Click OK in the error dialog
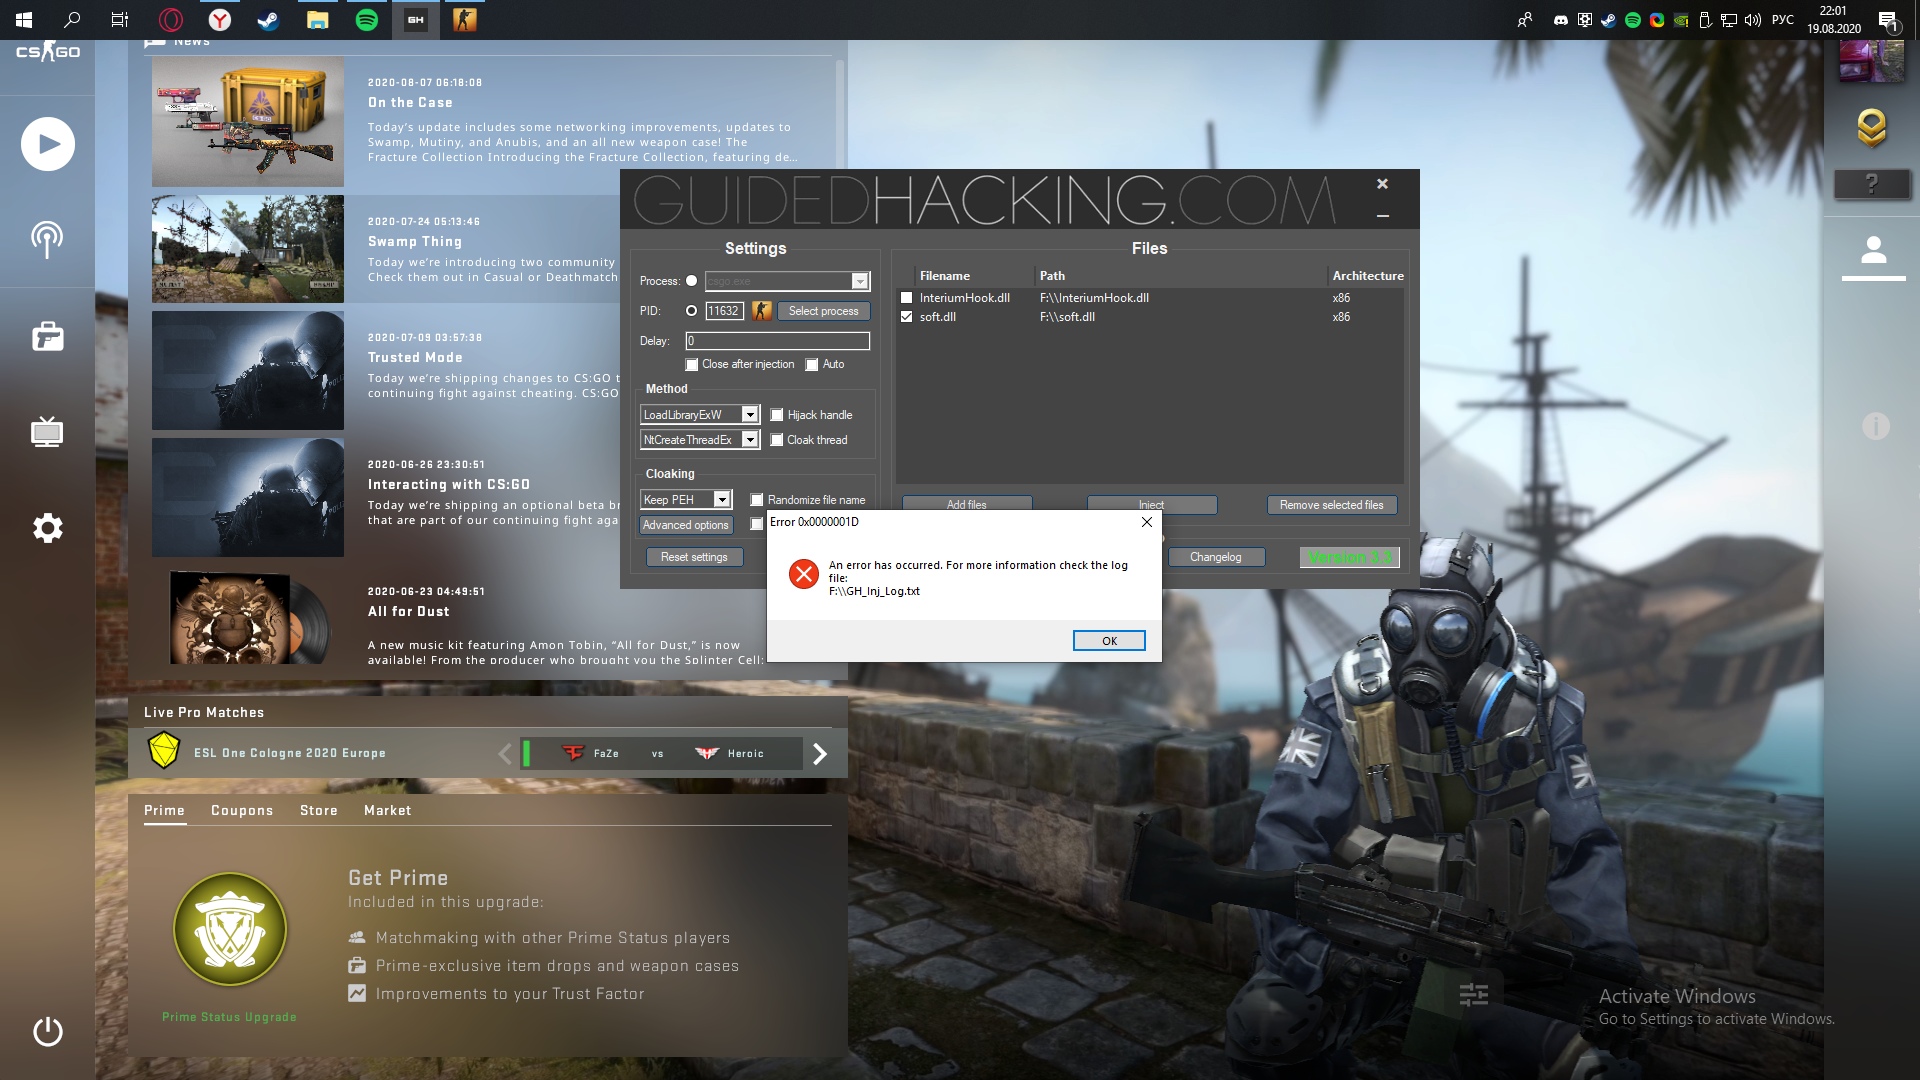The image size is (1920, 1080). coord(1108,641)
